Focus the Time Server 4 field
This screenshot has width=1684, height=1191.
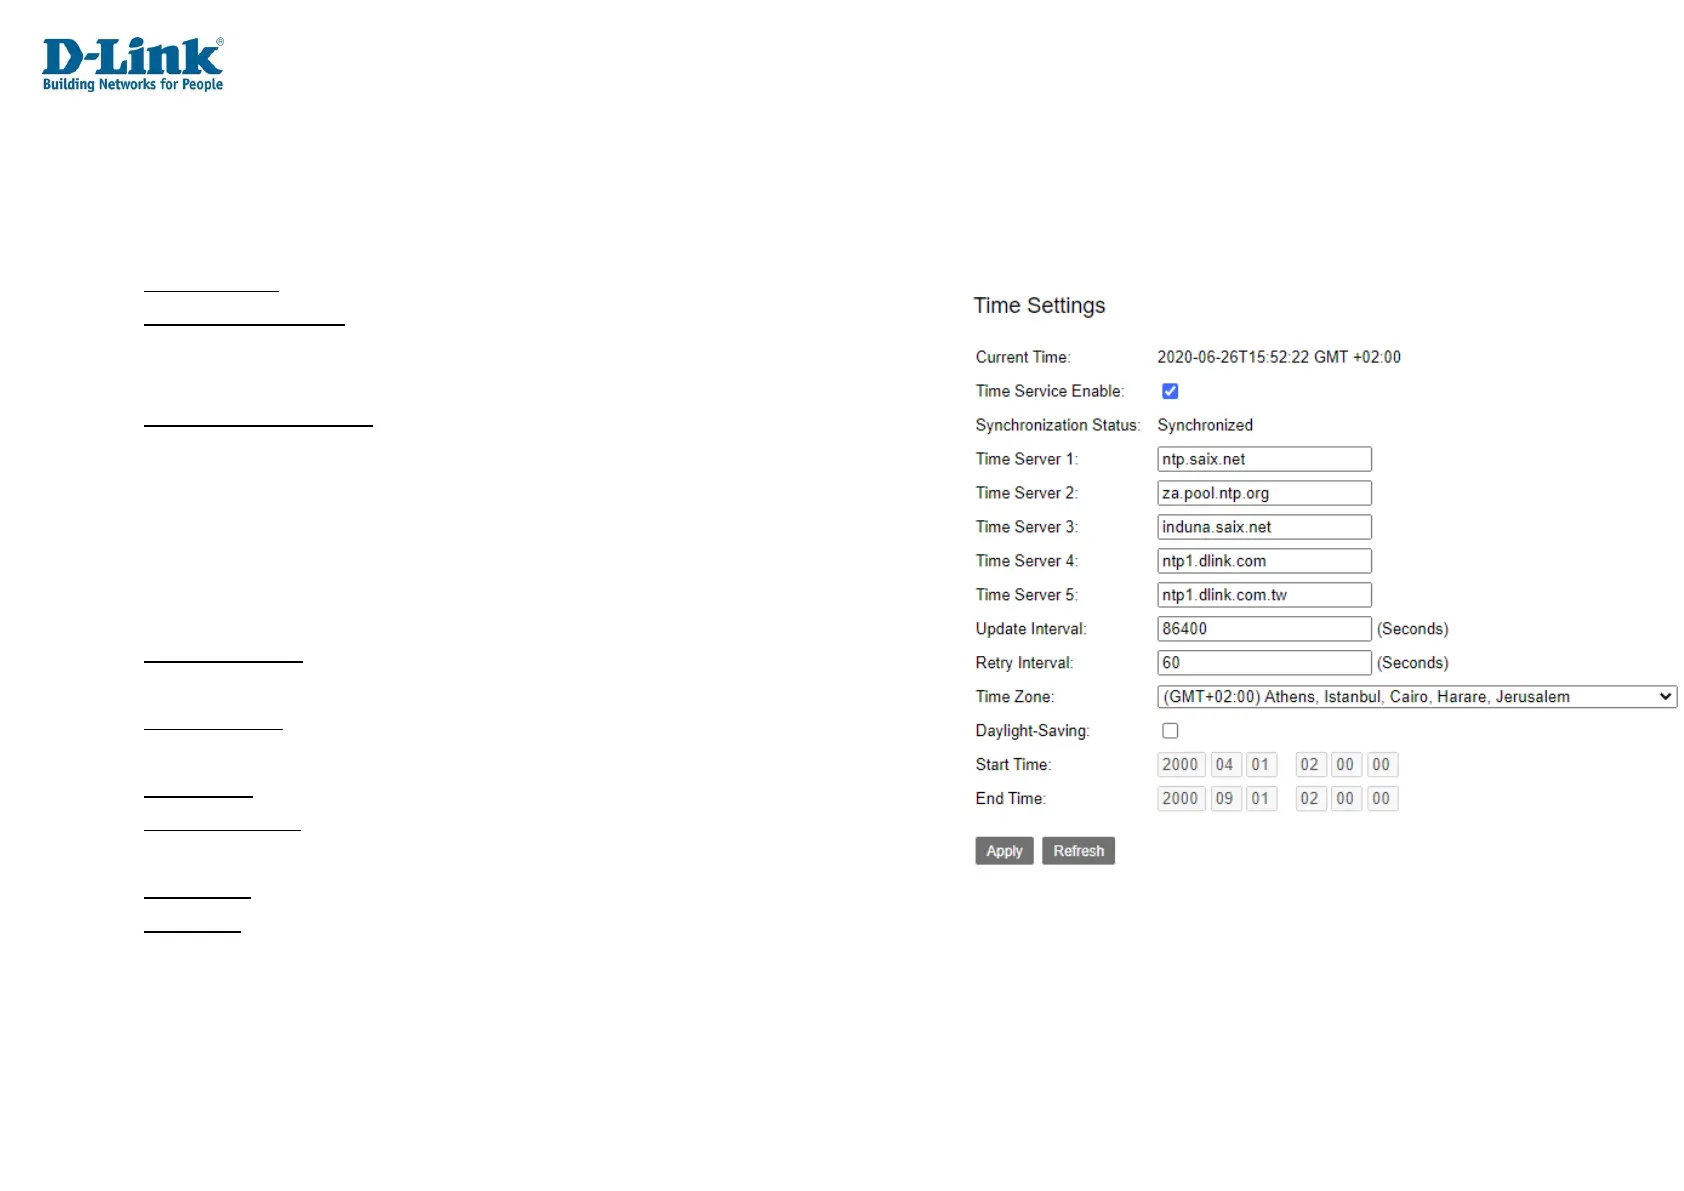(x=1264, y=561)
